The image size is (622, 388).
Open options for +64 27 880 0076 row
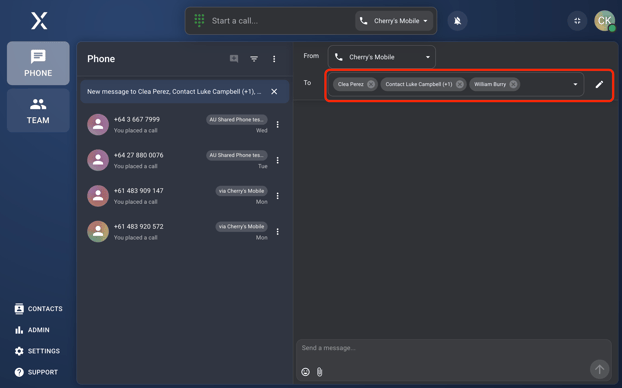click(x=277, y=160)
